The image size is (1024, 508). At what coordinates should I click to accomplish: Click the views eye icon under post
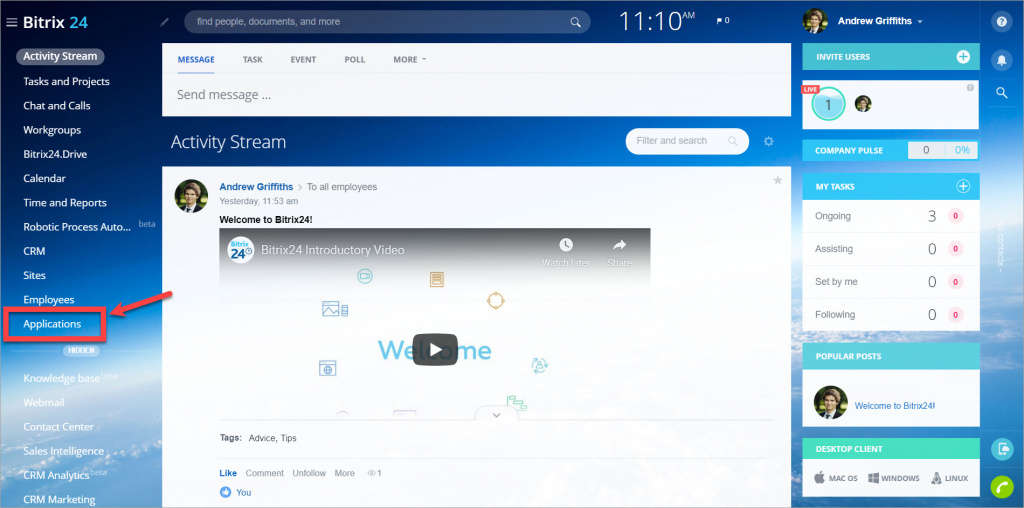371,473
